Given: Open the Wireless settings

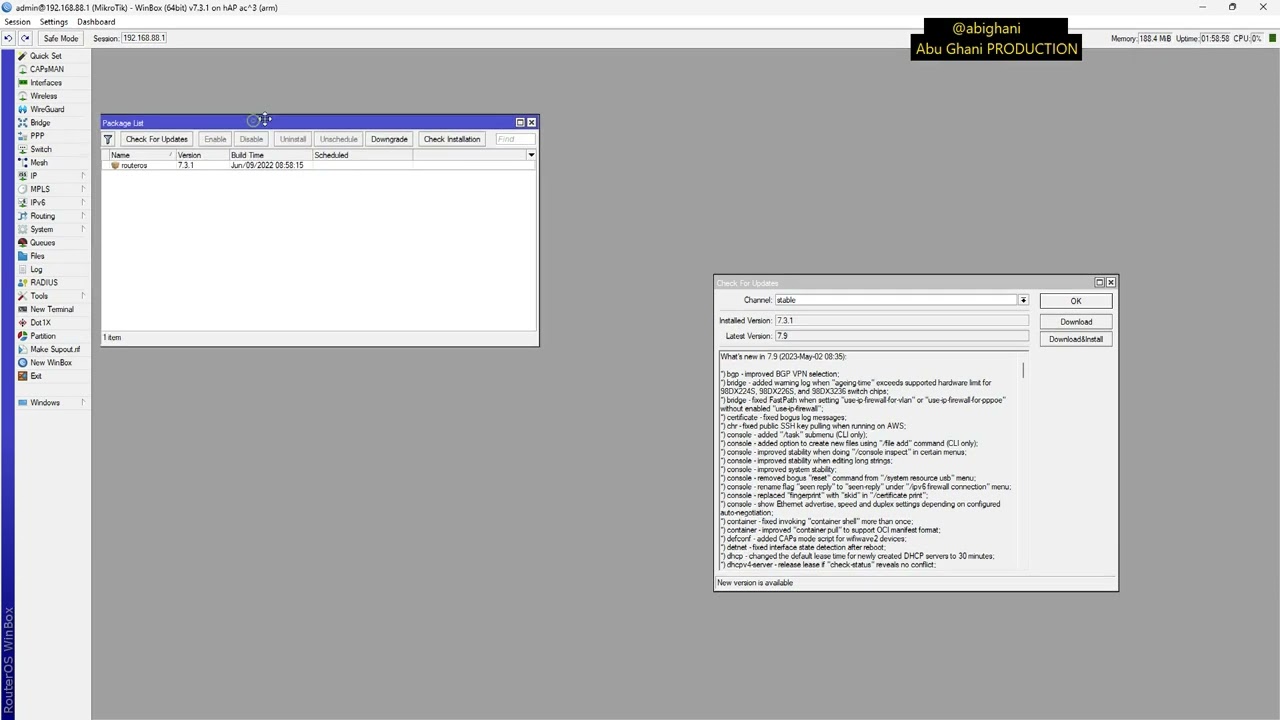Looking at the screenshot, I should click(x=44, y=96).
